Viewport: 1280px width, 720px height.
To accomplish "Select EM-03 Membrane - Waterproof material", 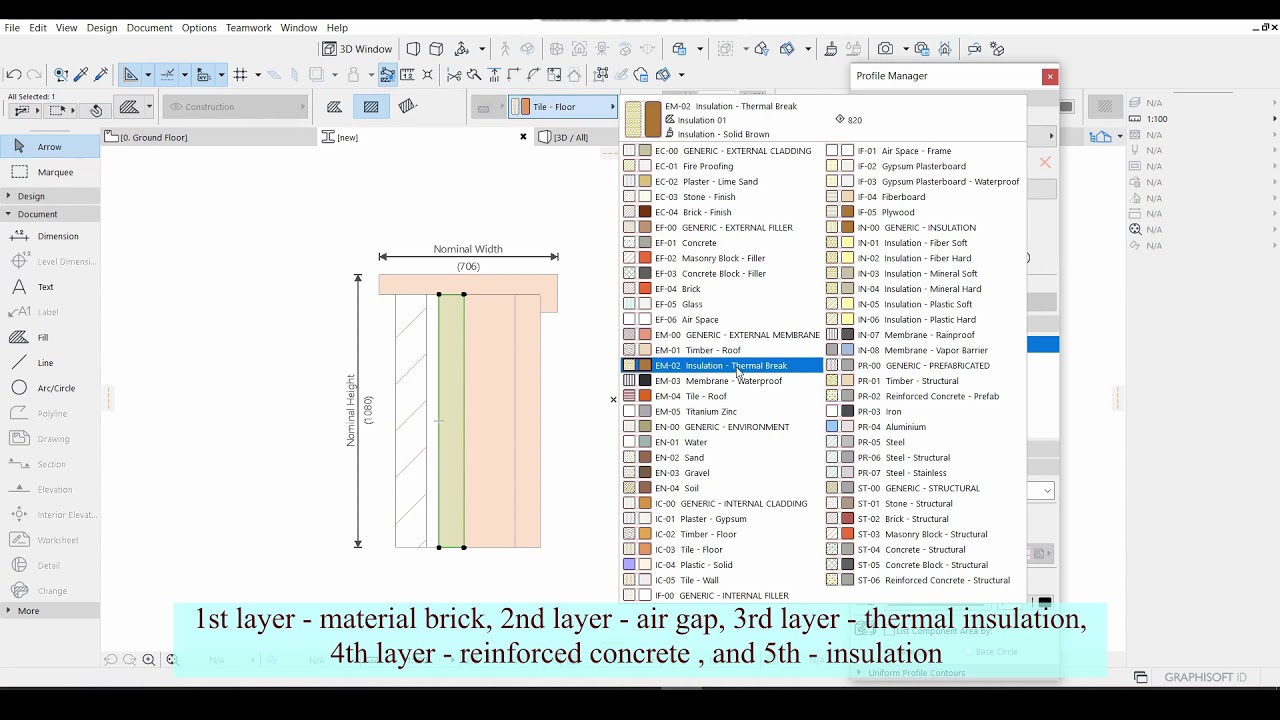I will point(722,381).
